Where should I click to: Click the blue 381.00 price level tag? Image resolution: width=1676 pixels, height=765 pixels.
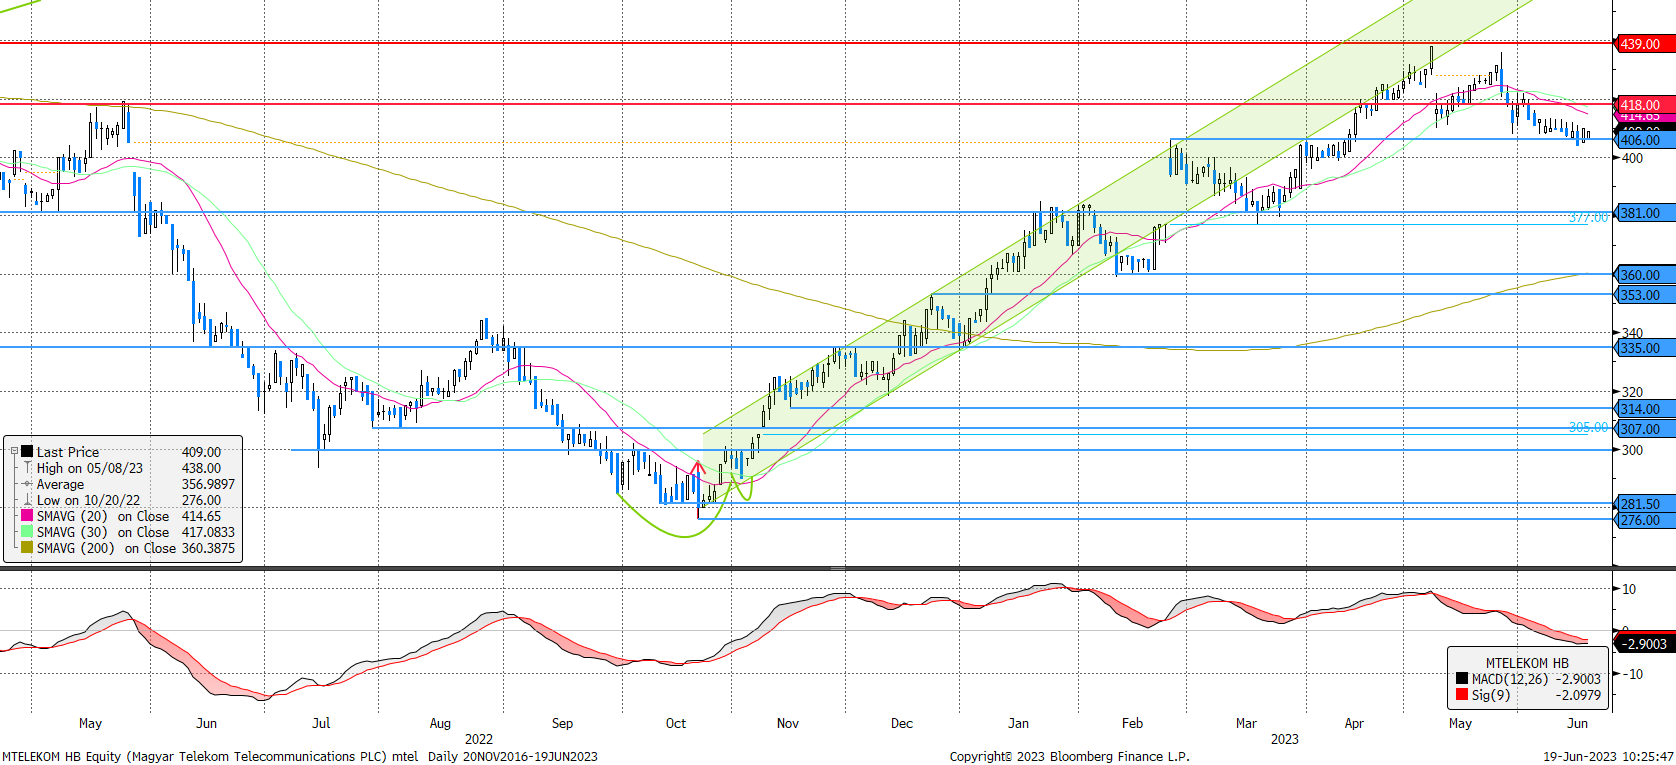[x=1645, y=213]
